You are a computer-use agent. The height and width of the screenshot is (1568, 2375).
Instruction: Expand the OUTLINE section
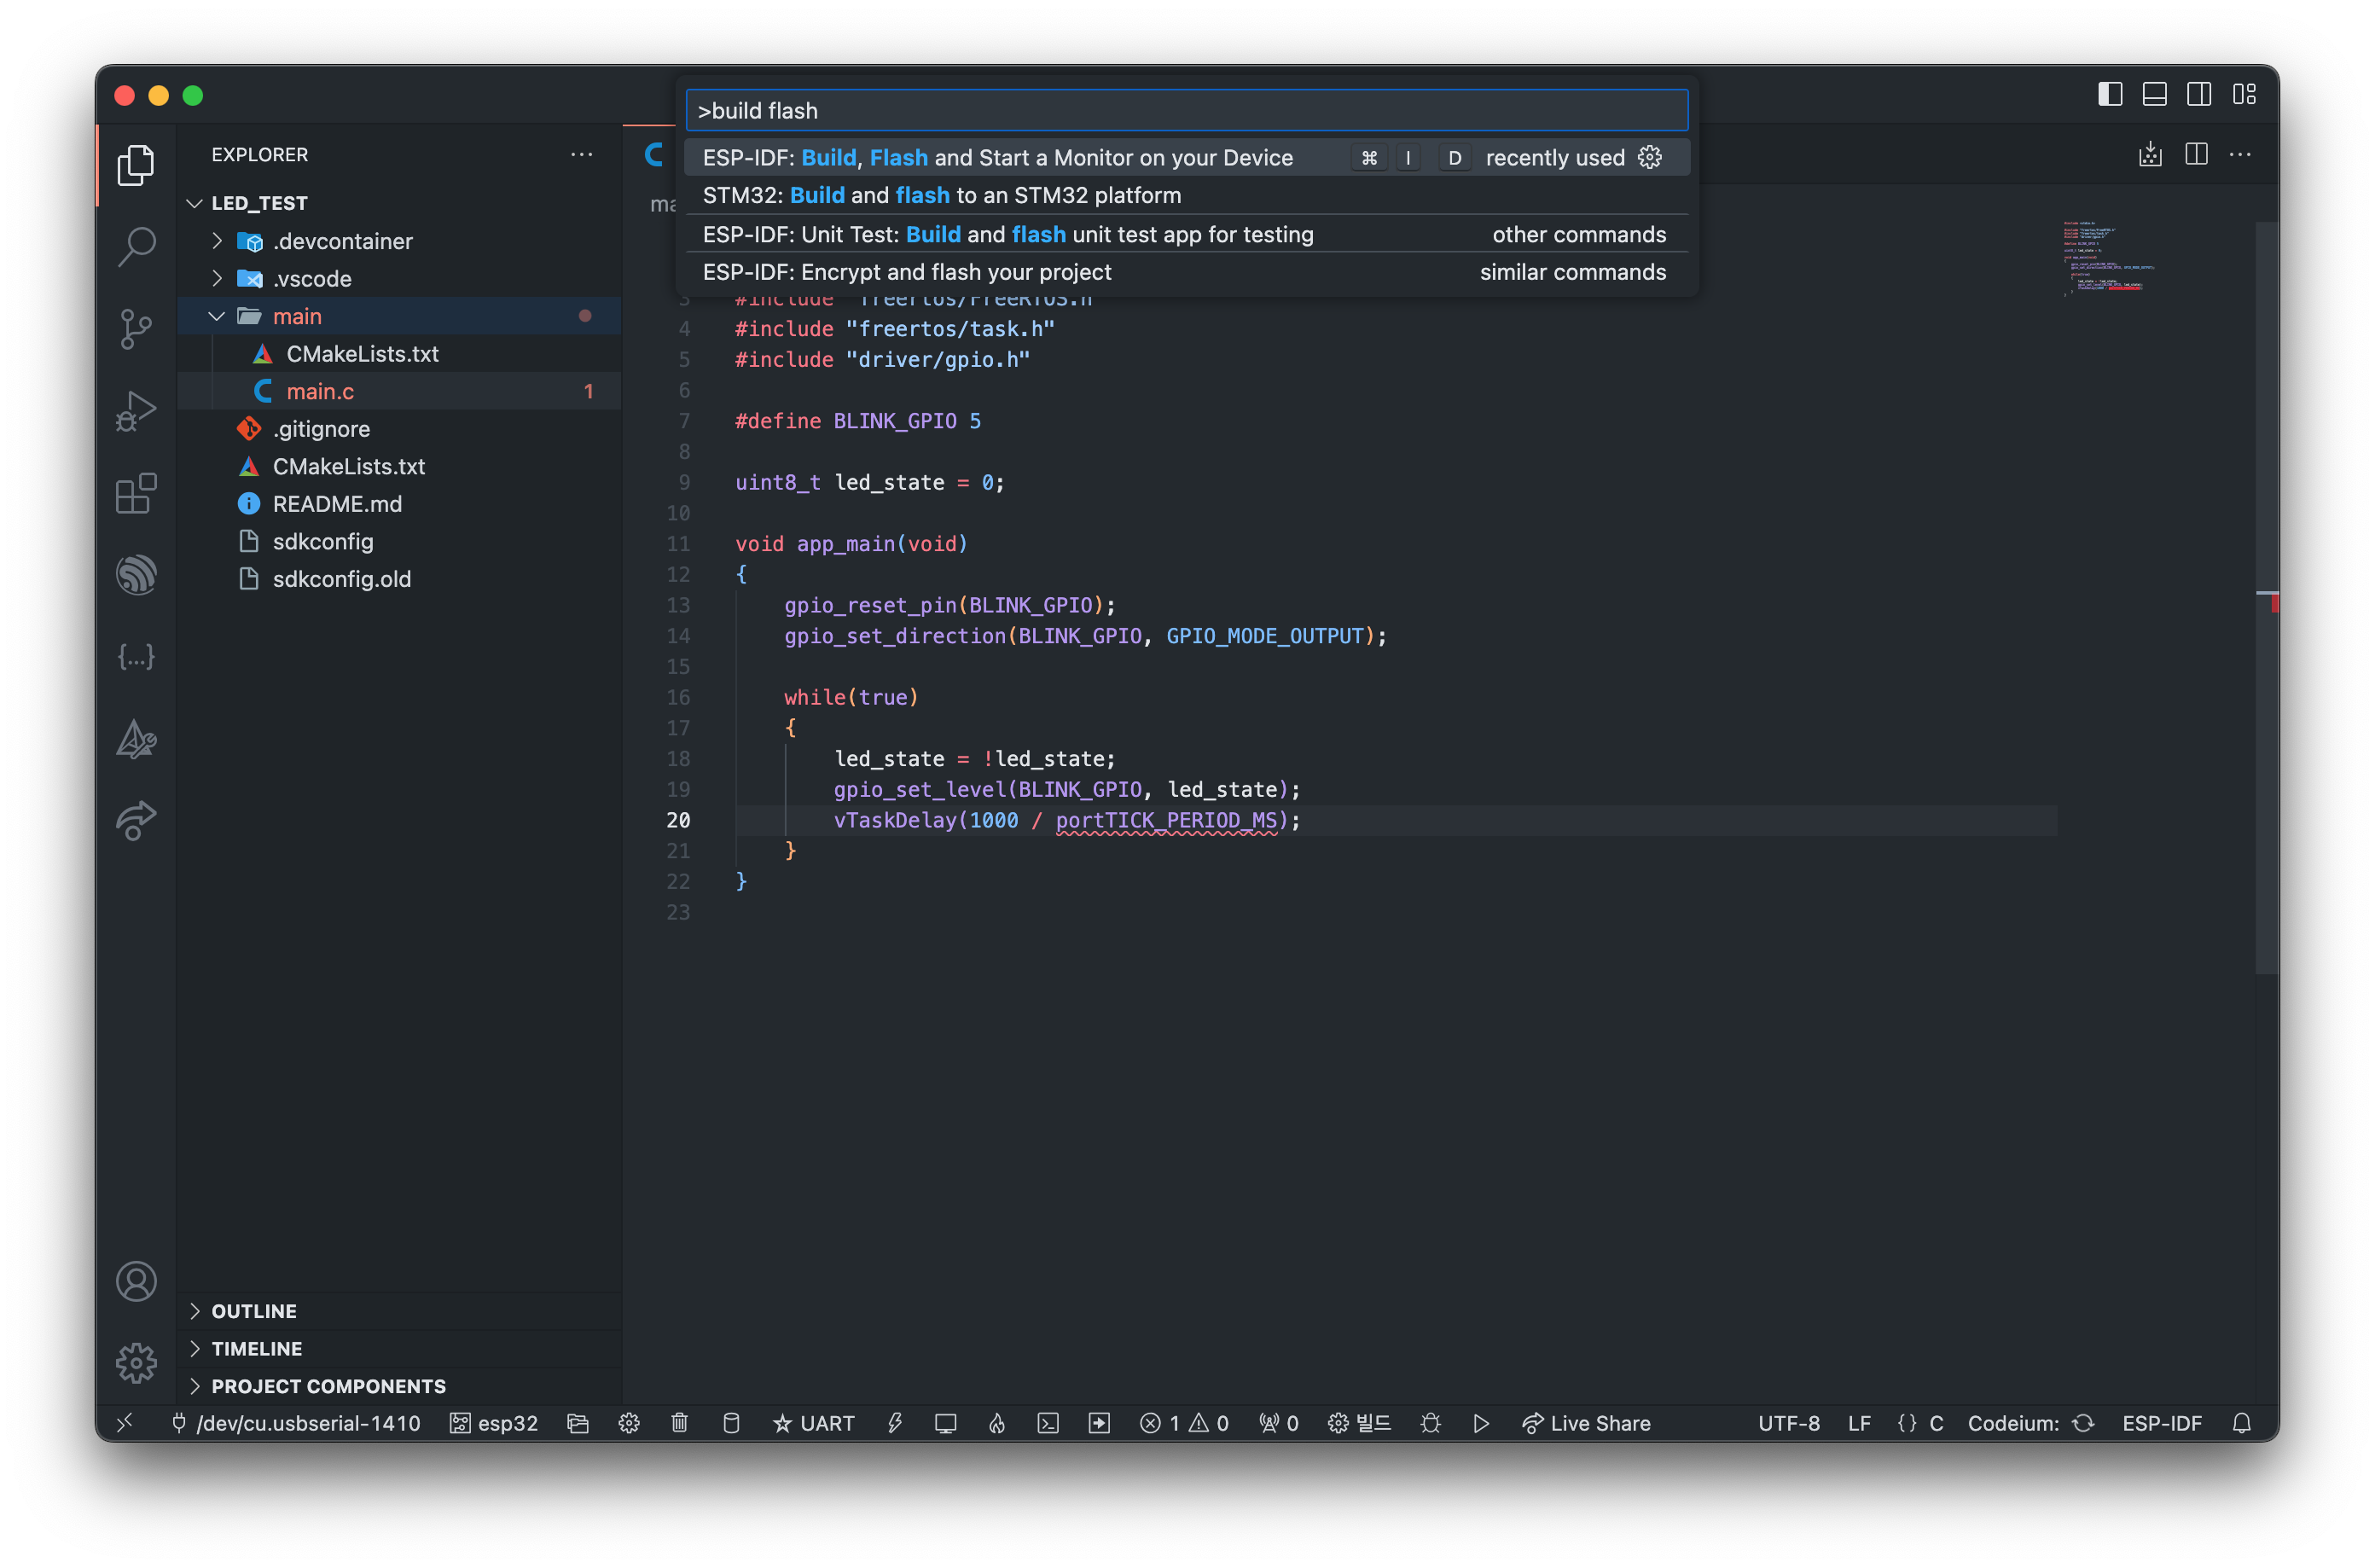pyautogui.click(x=253, y=1311)
